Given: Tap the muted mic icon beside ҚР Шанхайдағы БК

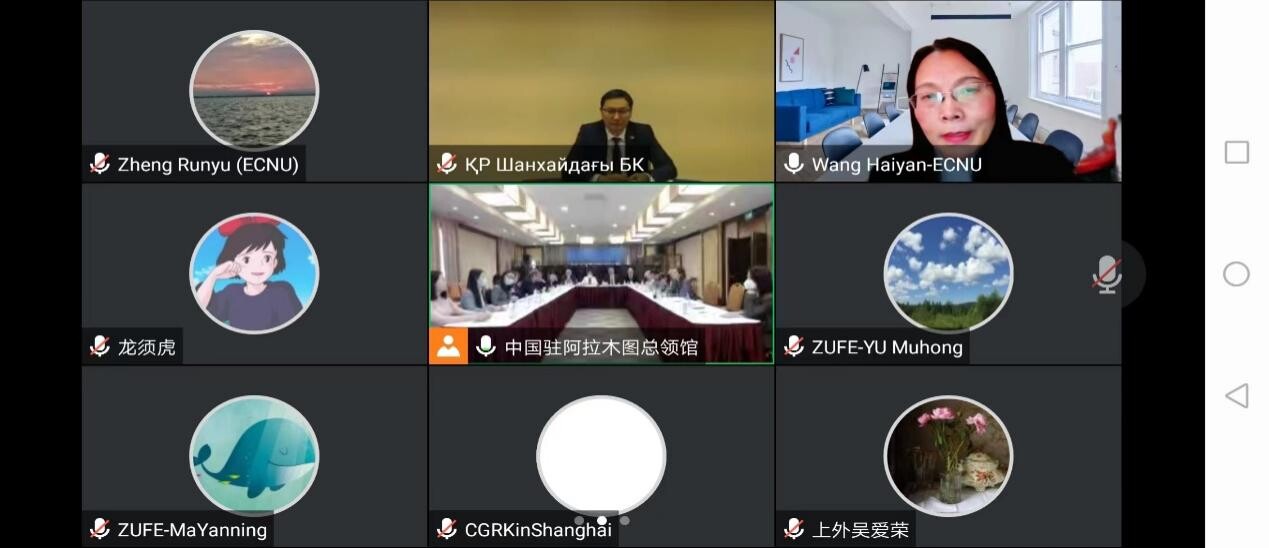Looking at the screenshot, I should (x=447, y=164).
